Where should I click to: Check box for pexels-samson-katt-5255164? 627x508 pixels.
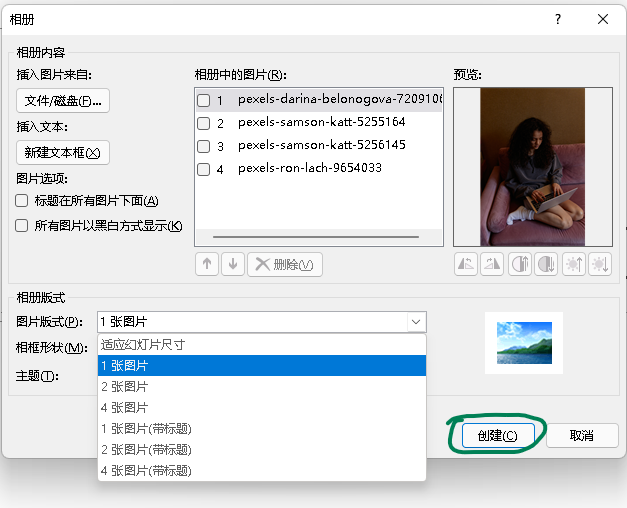(204, 123)
